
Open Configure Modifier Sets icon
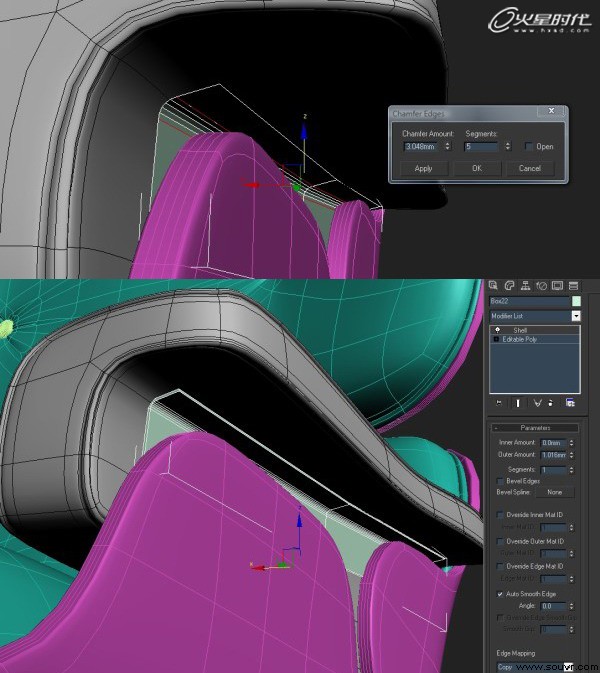[x=570, y=403]
